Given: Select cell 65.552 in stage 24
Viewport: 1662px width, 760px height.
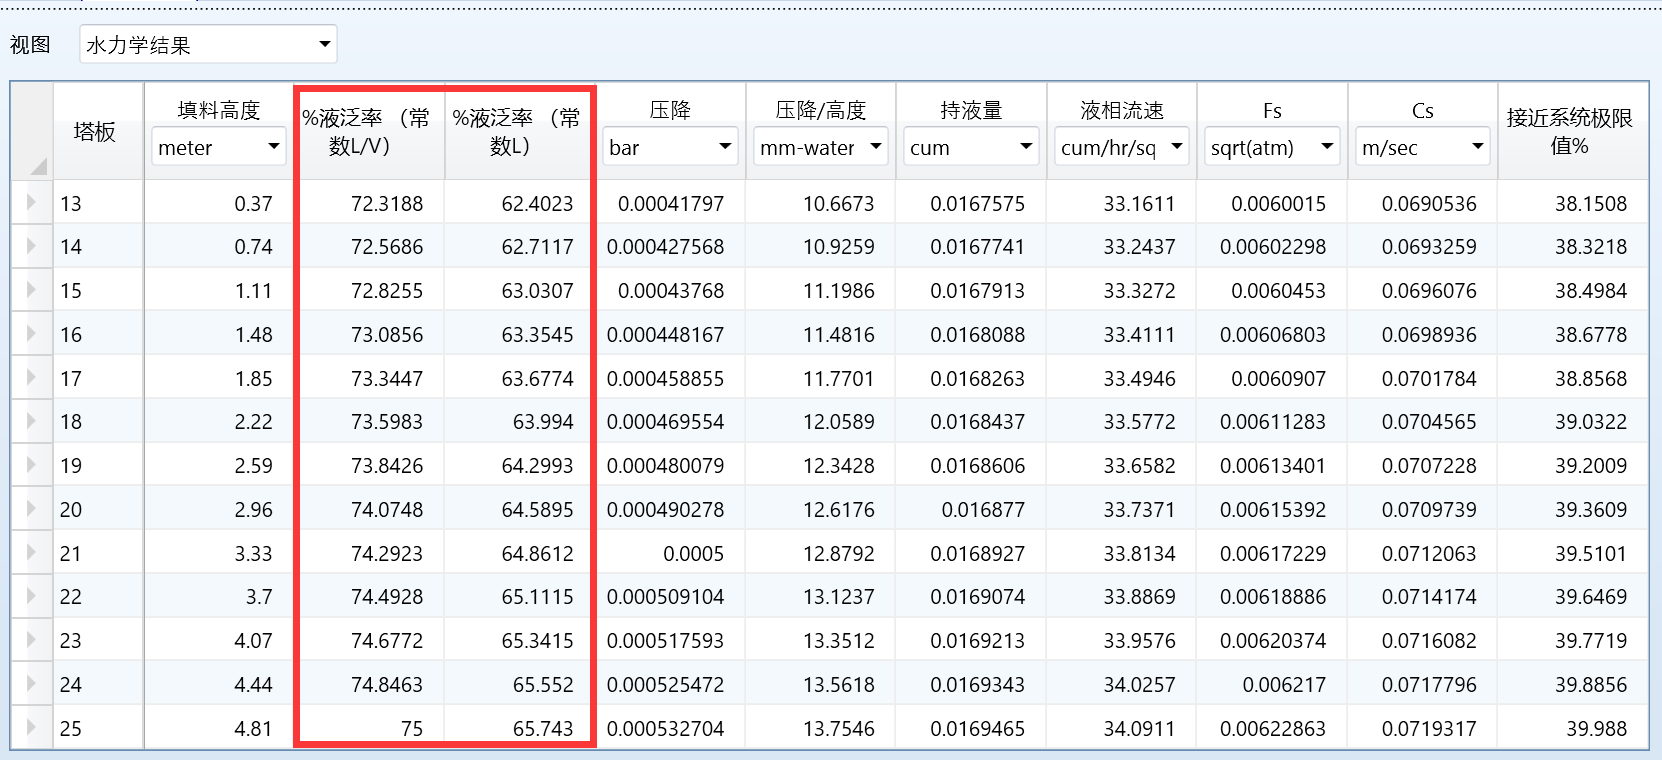Looking at the screenshot, I should click(x=520, y=684).
